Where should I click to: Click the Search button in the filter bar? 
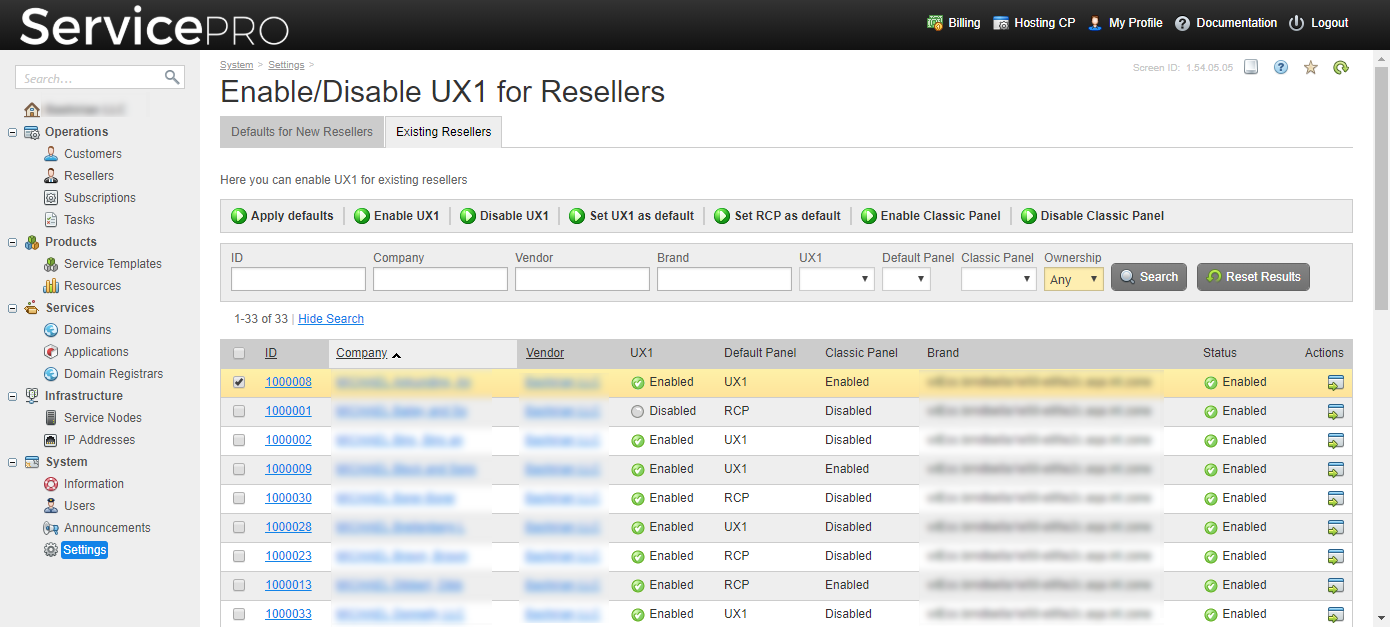[1149, 277]
